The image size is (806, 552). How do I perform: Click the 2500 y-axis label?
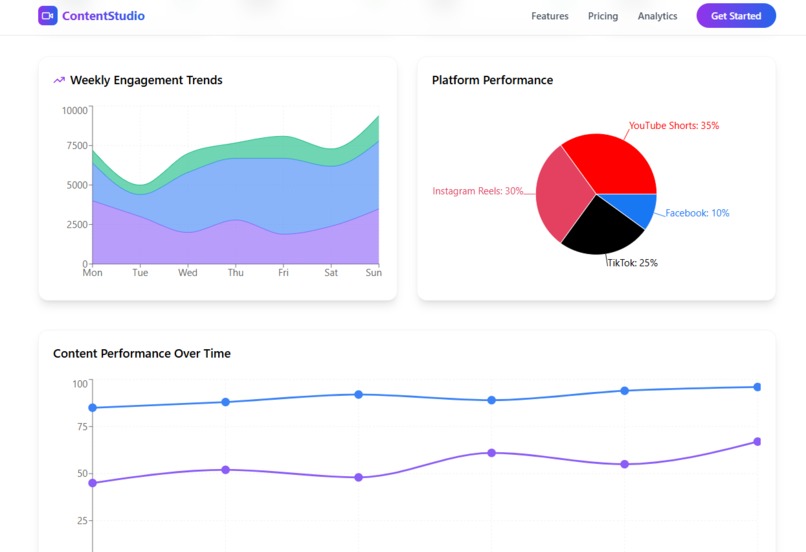(x=77, y=225)
